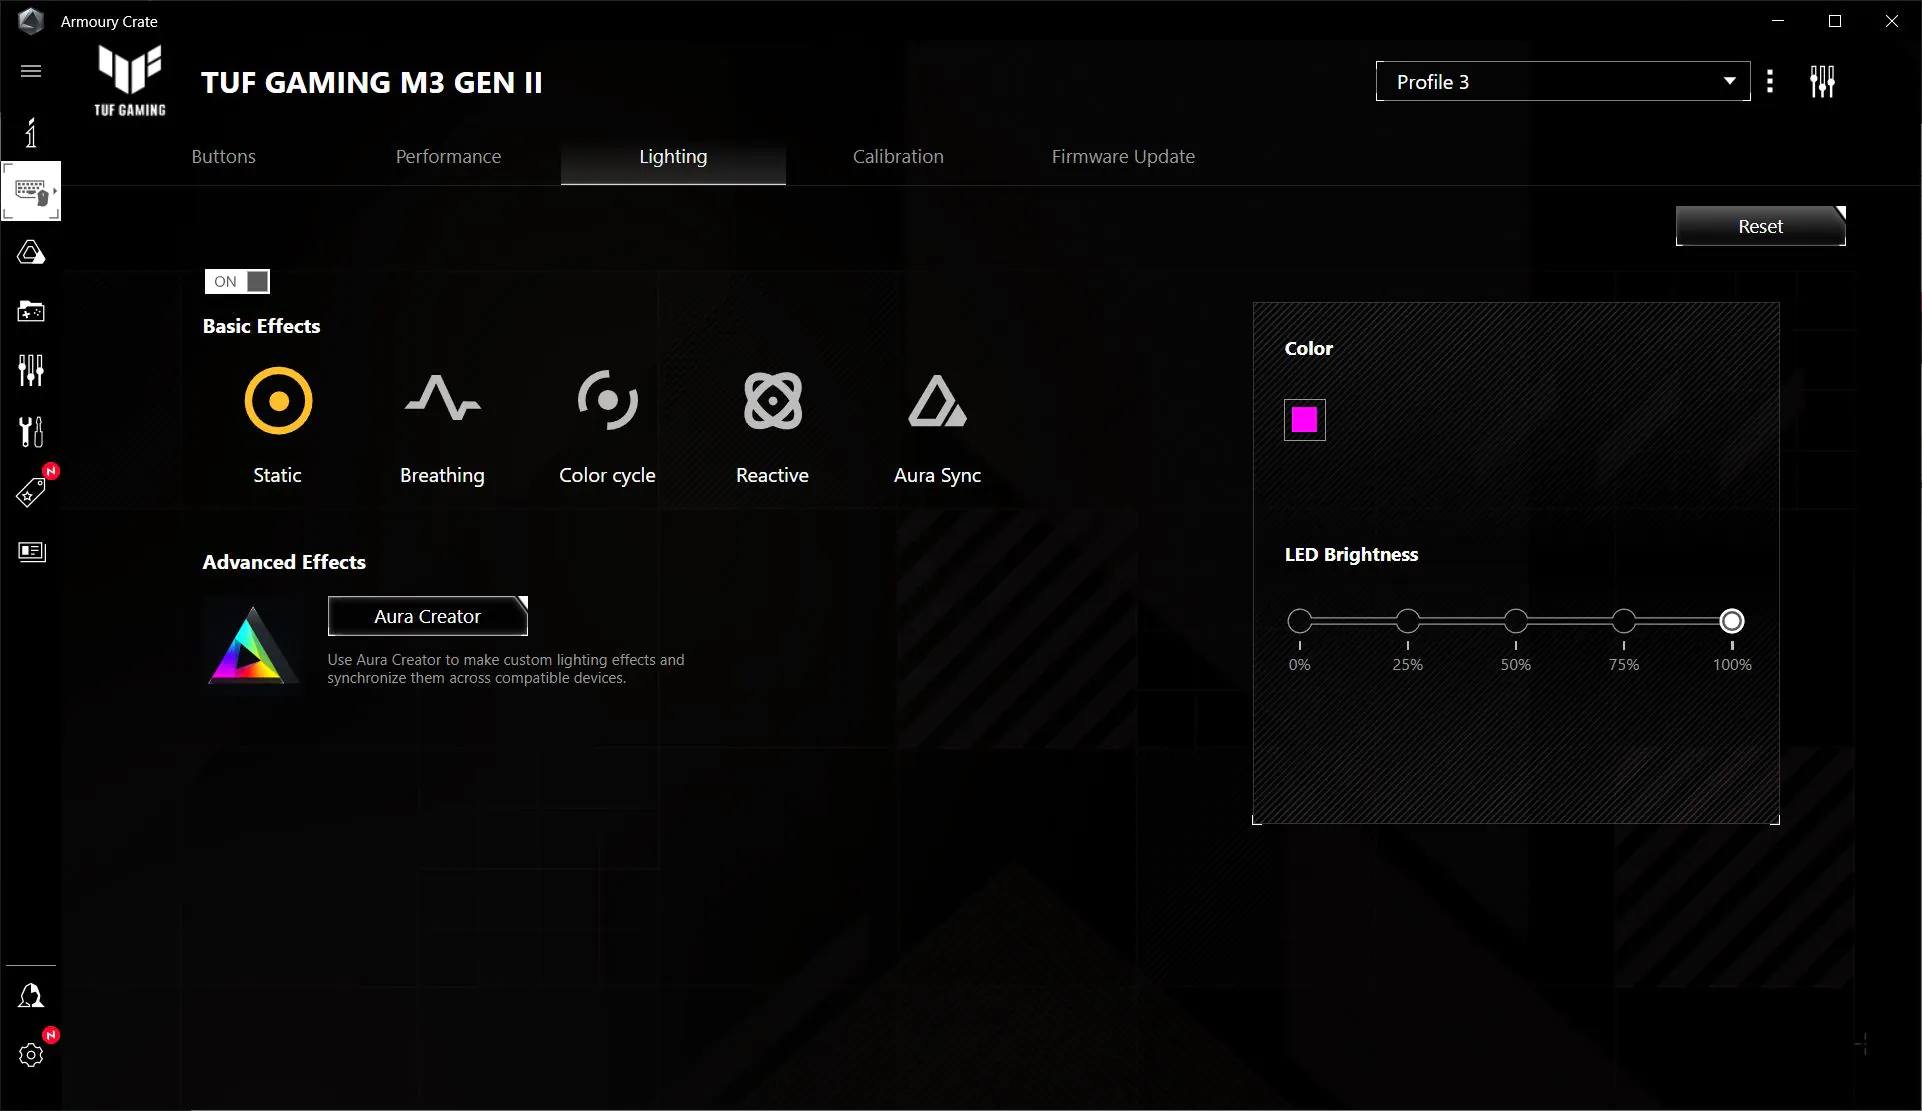Open the magenta color swatch
1922x1111 pixels.
tap(1305, 420)
